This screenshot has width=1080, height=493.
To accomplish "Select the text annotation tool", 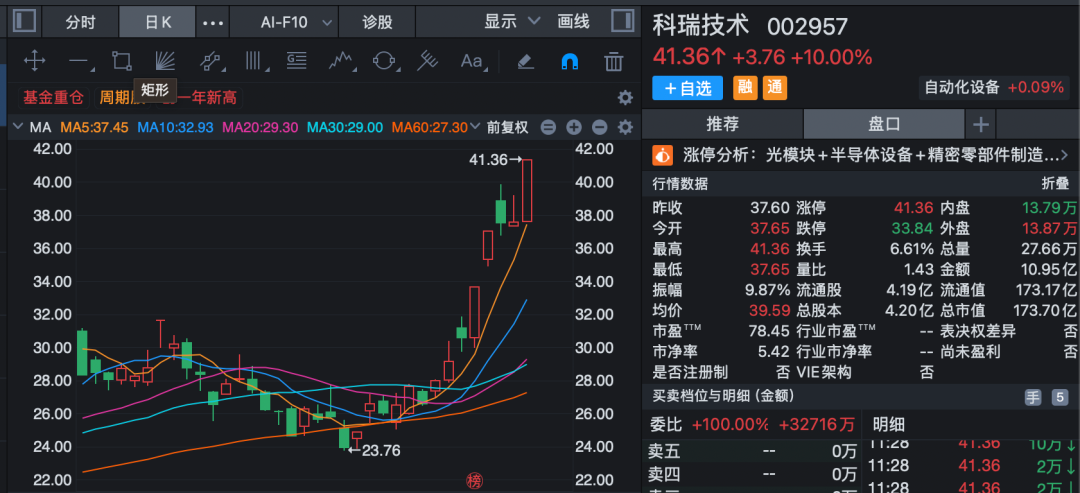I will coord(471,61).
